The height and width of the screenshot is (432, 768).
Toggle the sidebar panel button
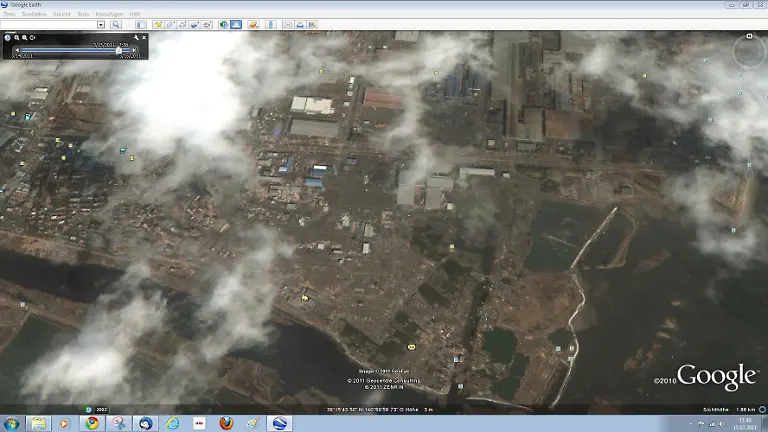[x=140, y=24]
